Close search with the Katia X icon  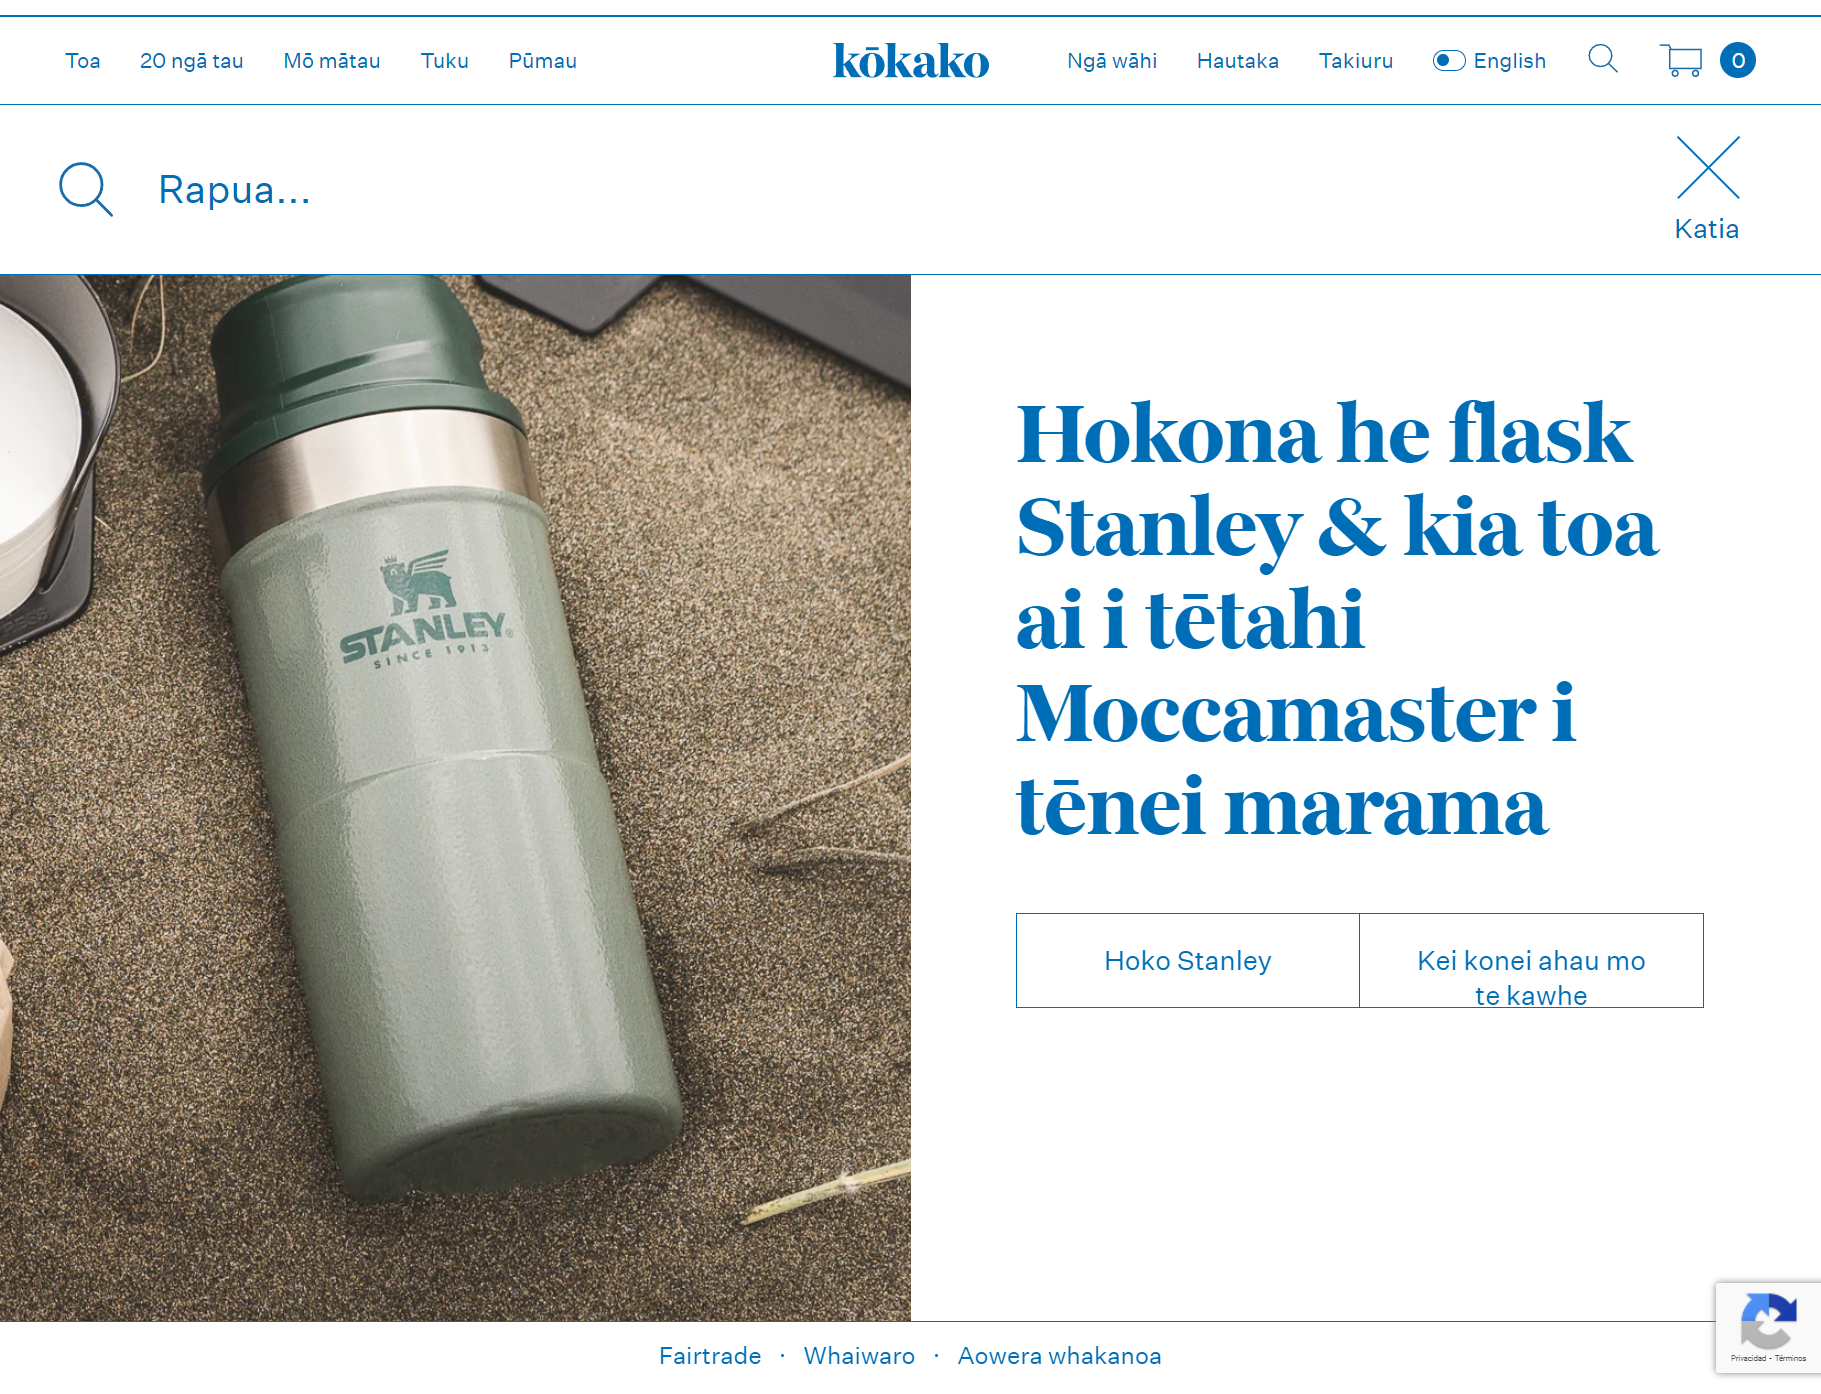pos(1708,168)
